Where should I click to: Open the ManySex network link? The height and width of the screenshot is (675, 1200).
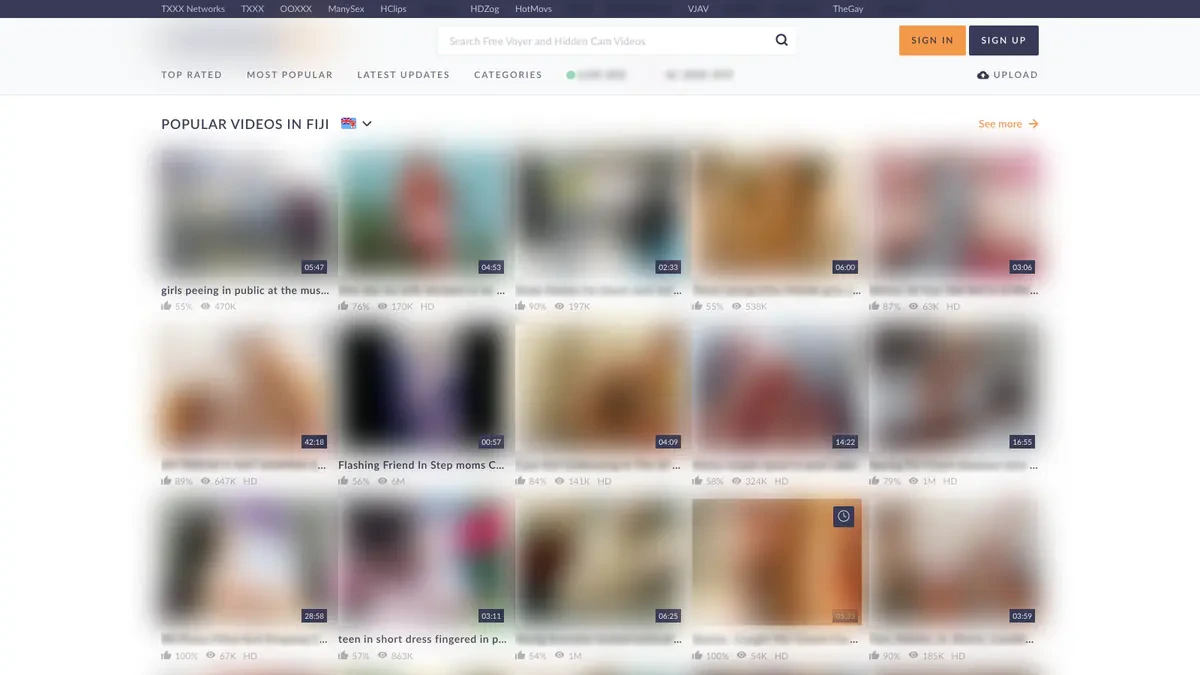tap(346, 9)
